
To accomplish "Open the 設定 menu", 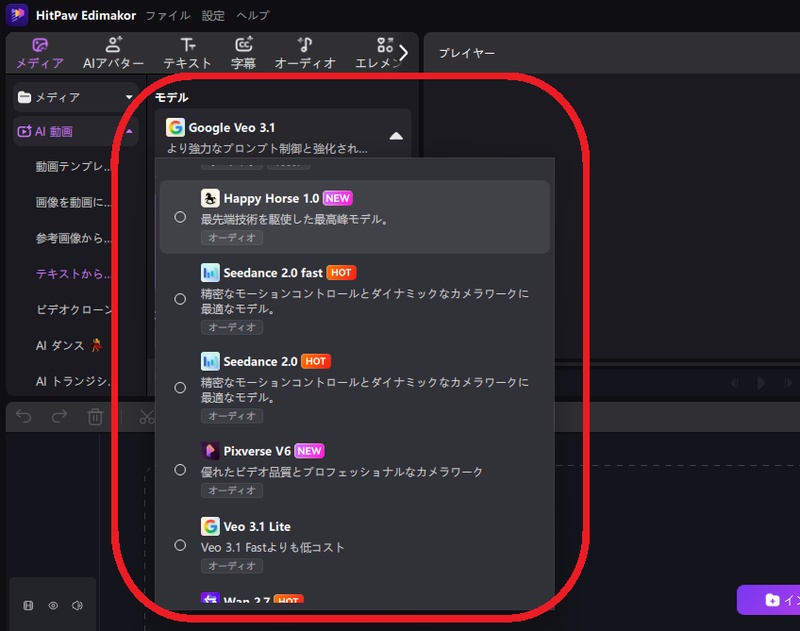I will point(213,16).
